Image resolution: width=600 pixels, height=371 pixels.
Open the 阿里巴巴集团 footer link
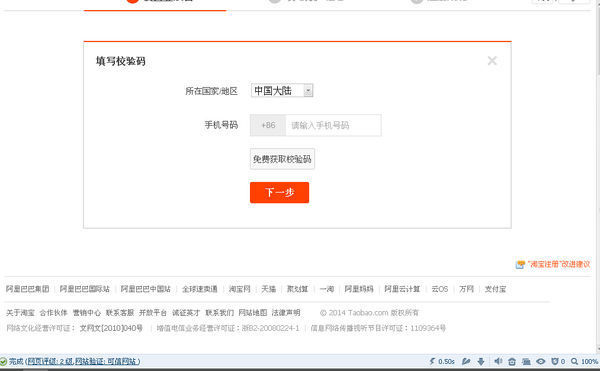(28, 289)
